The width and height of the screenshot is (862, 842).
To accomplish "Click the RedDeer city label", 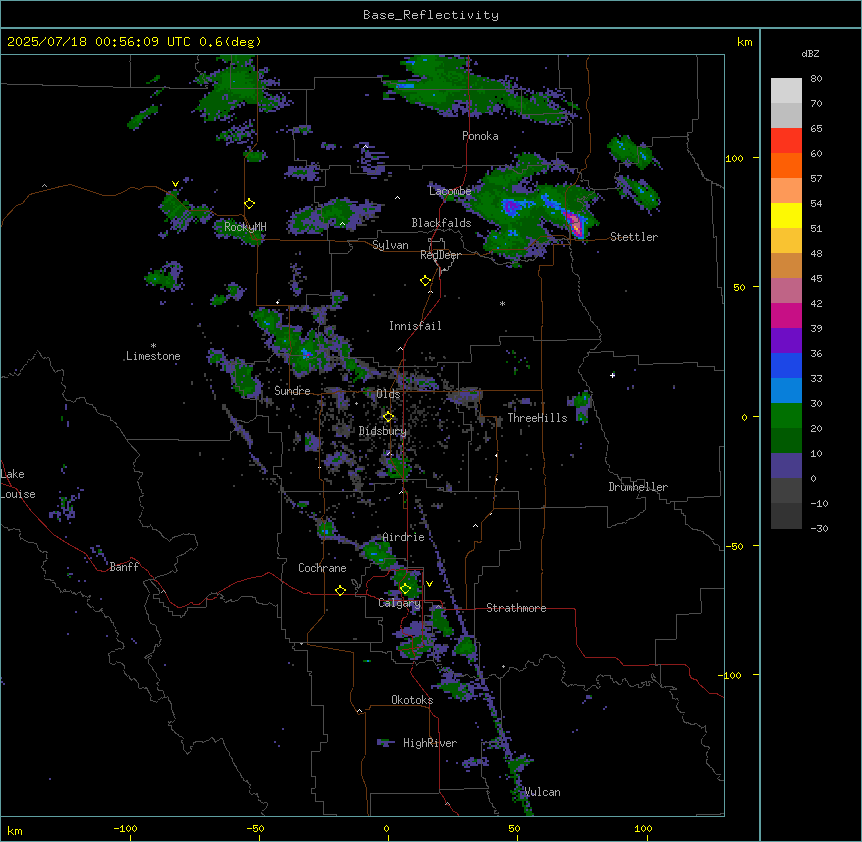I will [440, 255].
